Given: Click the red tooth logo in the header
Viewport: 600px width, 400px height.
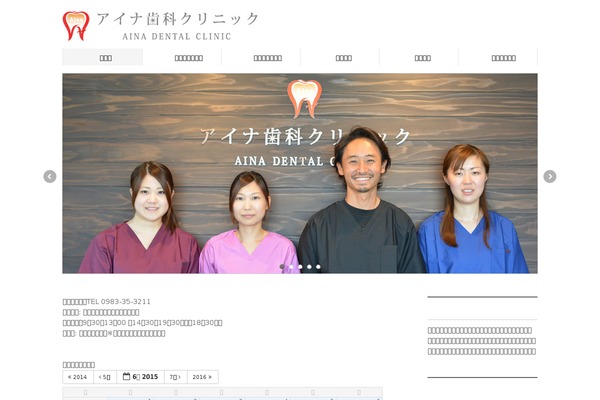Looking at the screenshot, I should tap(76, 26).
